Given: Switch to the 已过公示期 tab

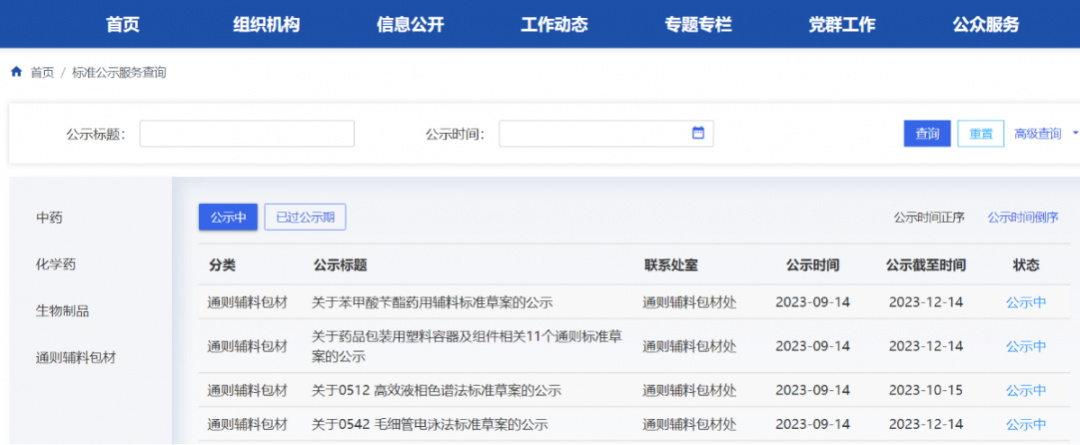Looking at the screenshot, I should (305, 217).
